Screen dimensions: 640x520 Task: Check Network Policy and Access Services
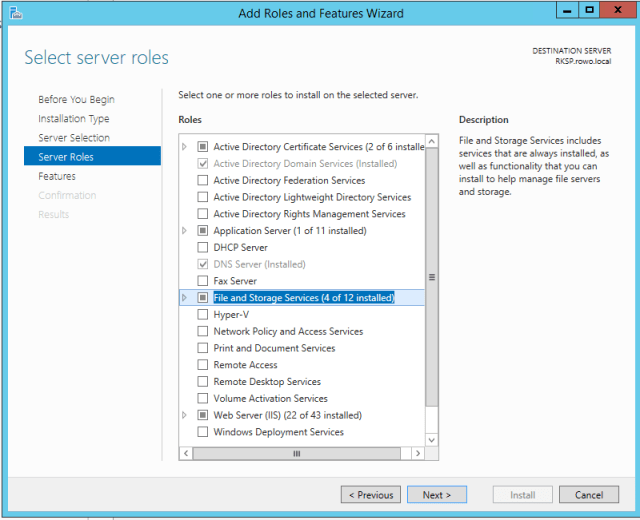pyautogui.click(x=202, y=331)
